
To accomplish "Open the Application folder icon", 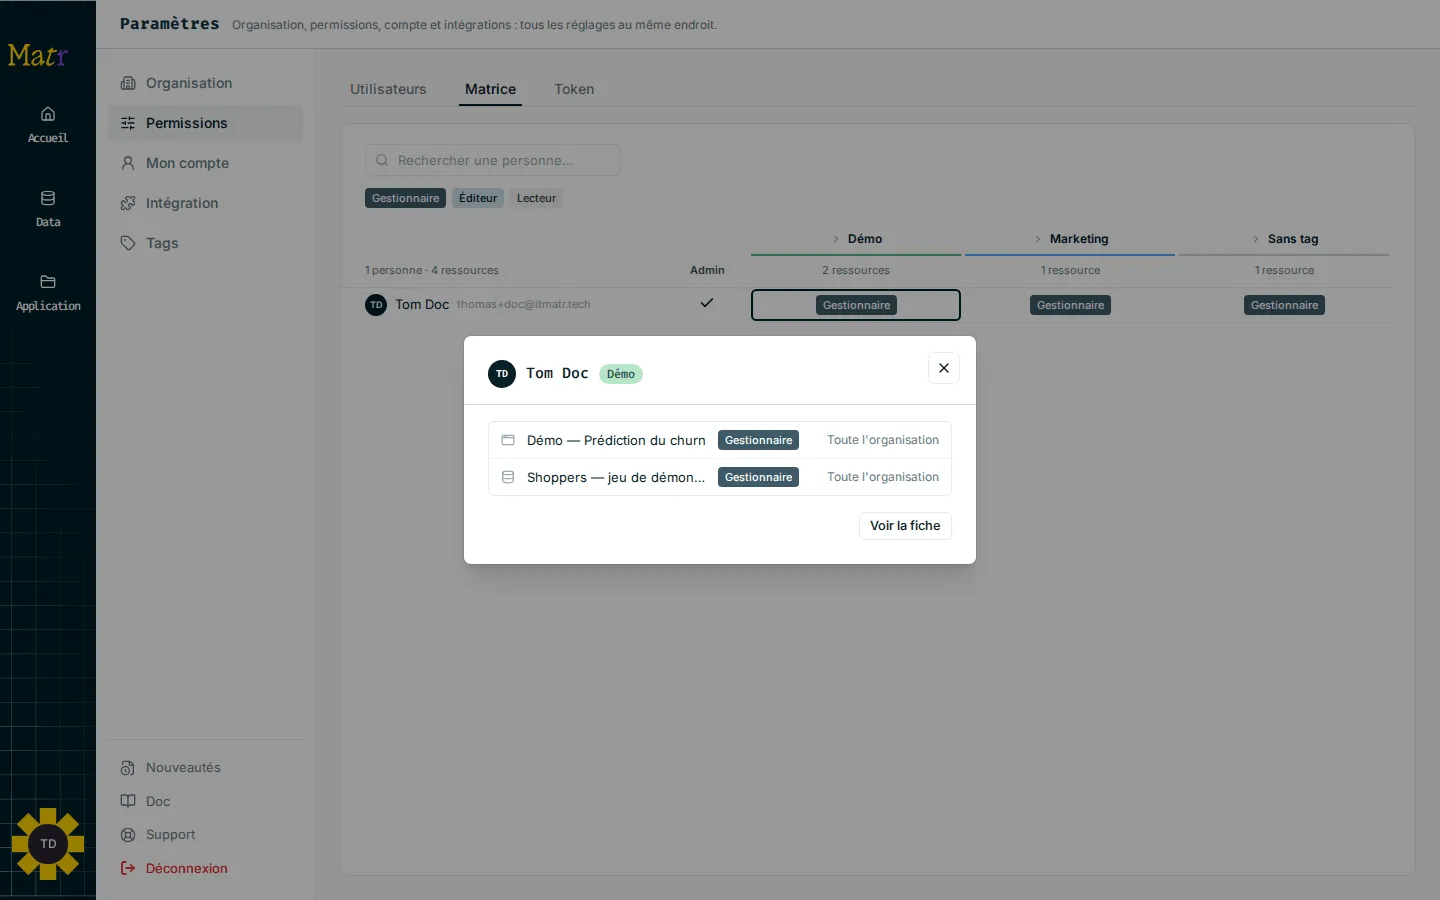I will (48, 282).
